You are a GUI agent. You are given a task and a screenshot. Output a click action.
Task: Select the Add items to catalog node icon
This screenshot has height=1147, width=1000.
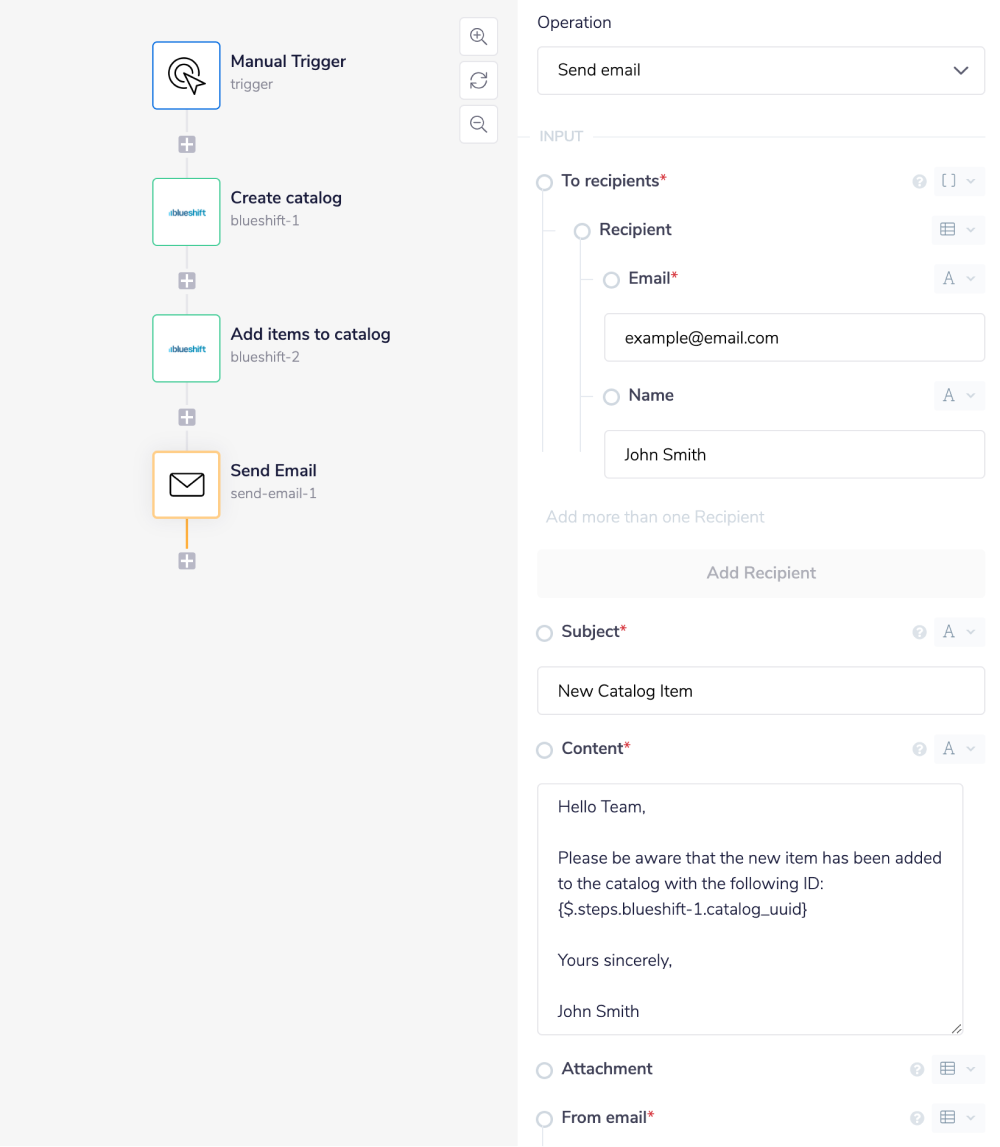coord(186,348)
